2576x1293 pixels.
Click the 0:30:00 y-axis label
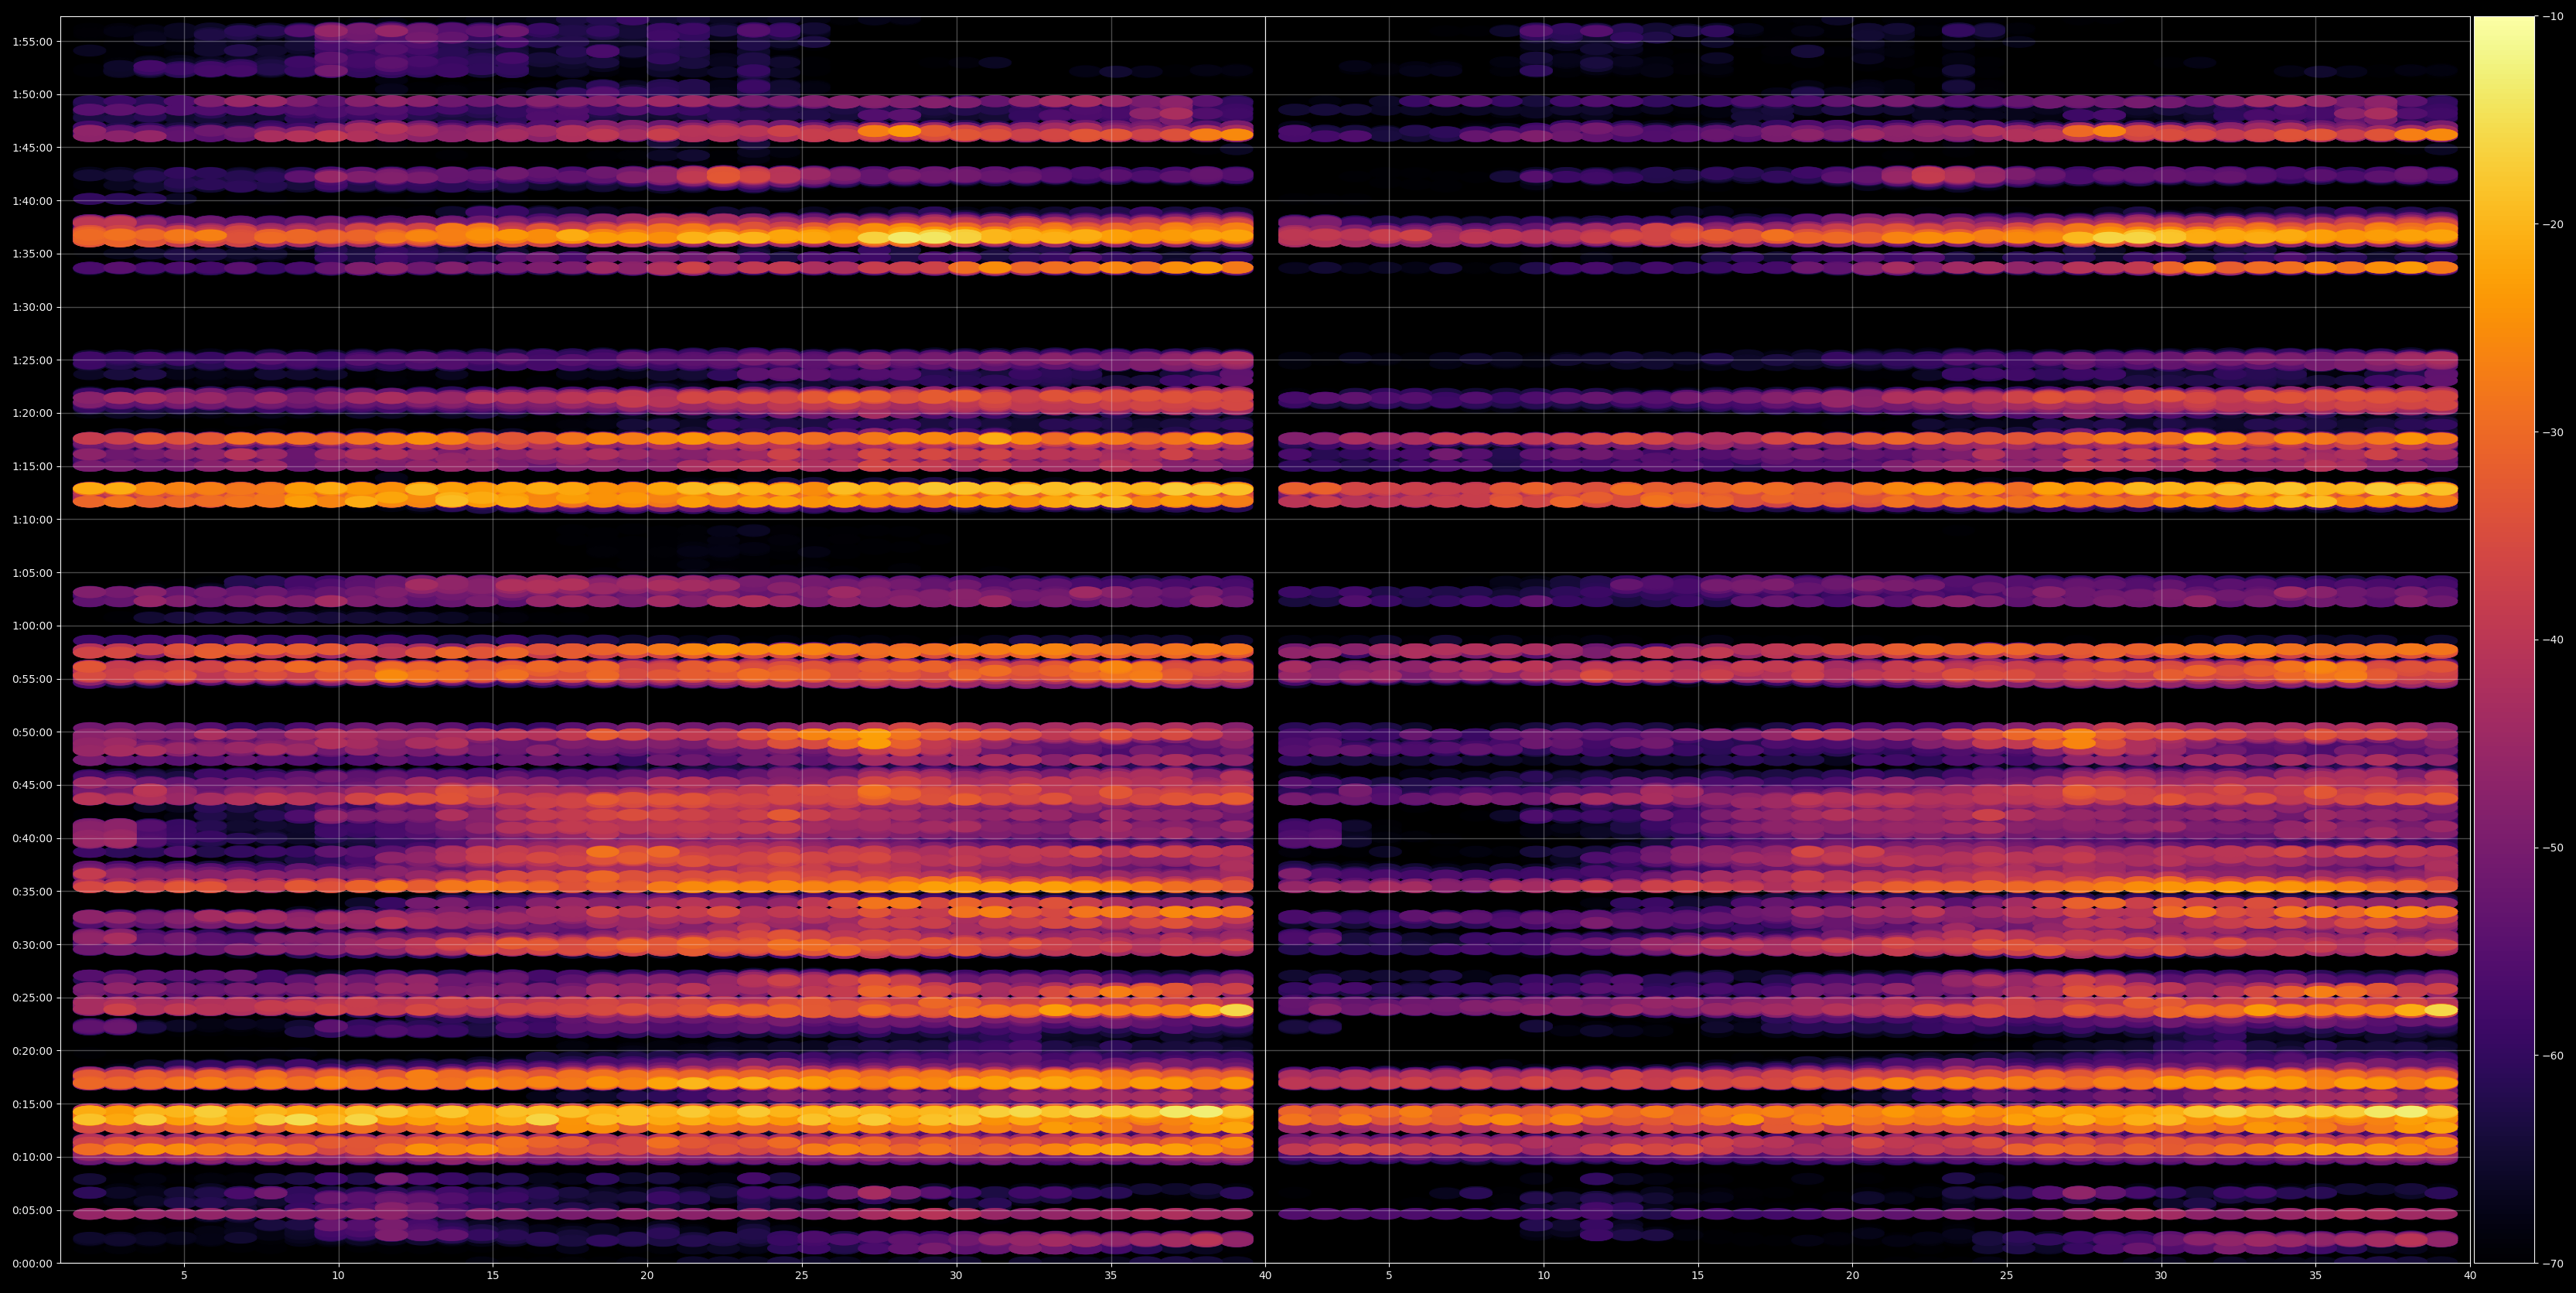(x=32, y=944)
